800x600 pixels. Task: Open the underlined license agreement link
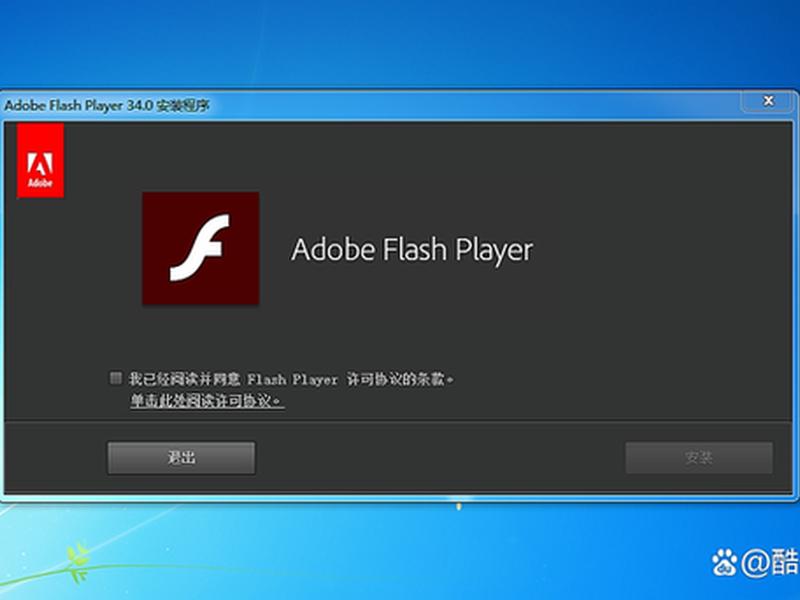(207, 401)
